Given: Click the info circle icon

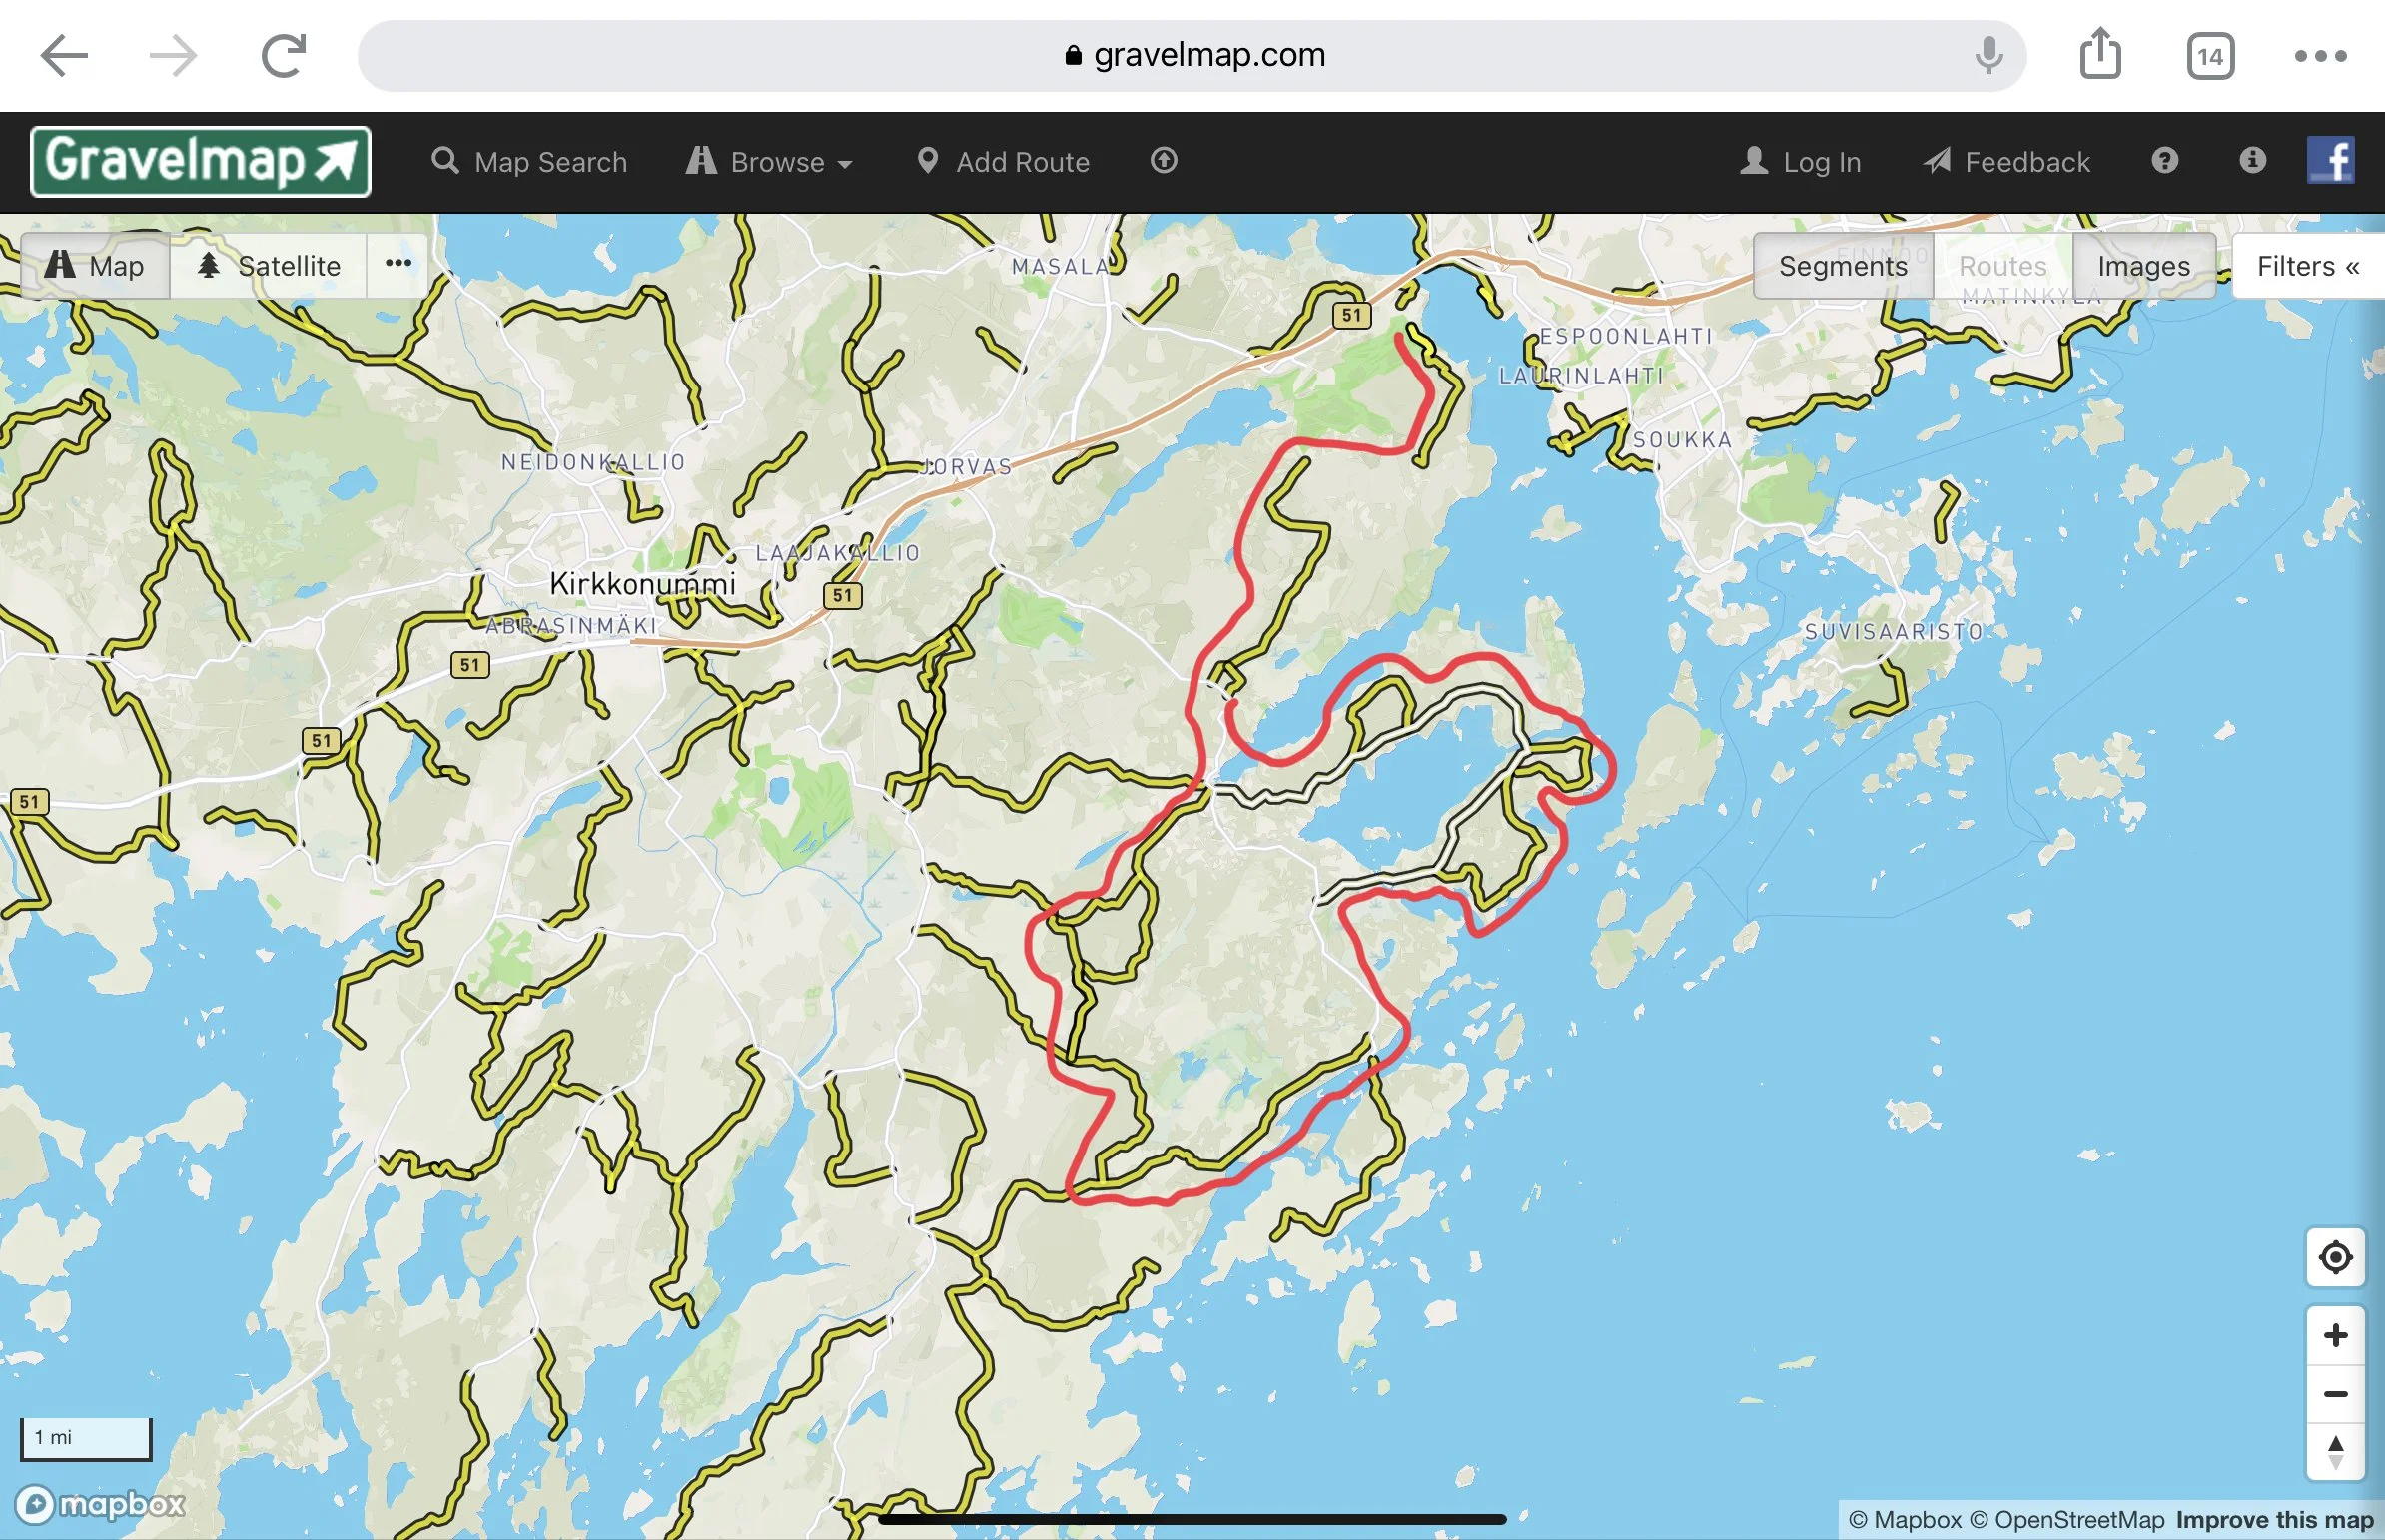Looking at the screenshot, I should (x=2252, y=160).
